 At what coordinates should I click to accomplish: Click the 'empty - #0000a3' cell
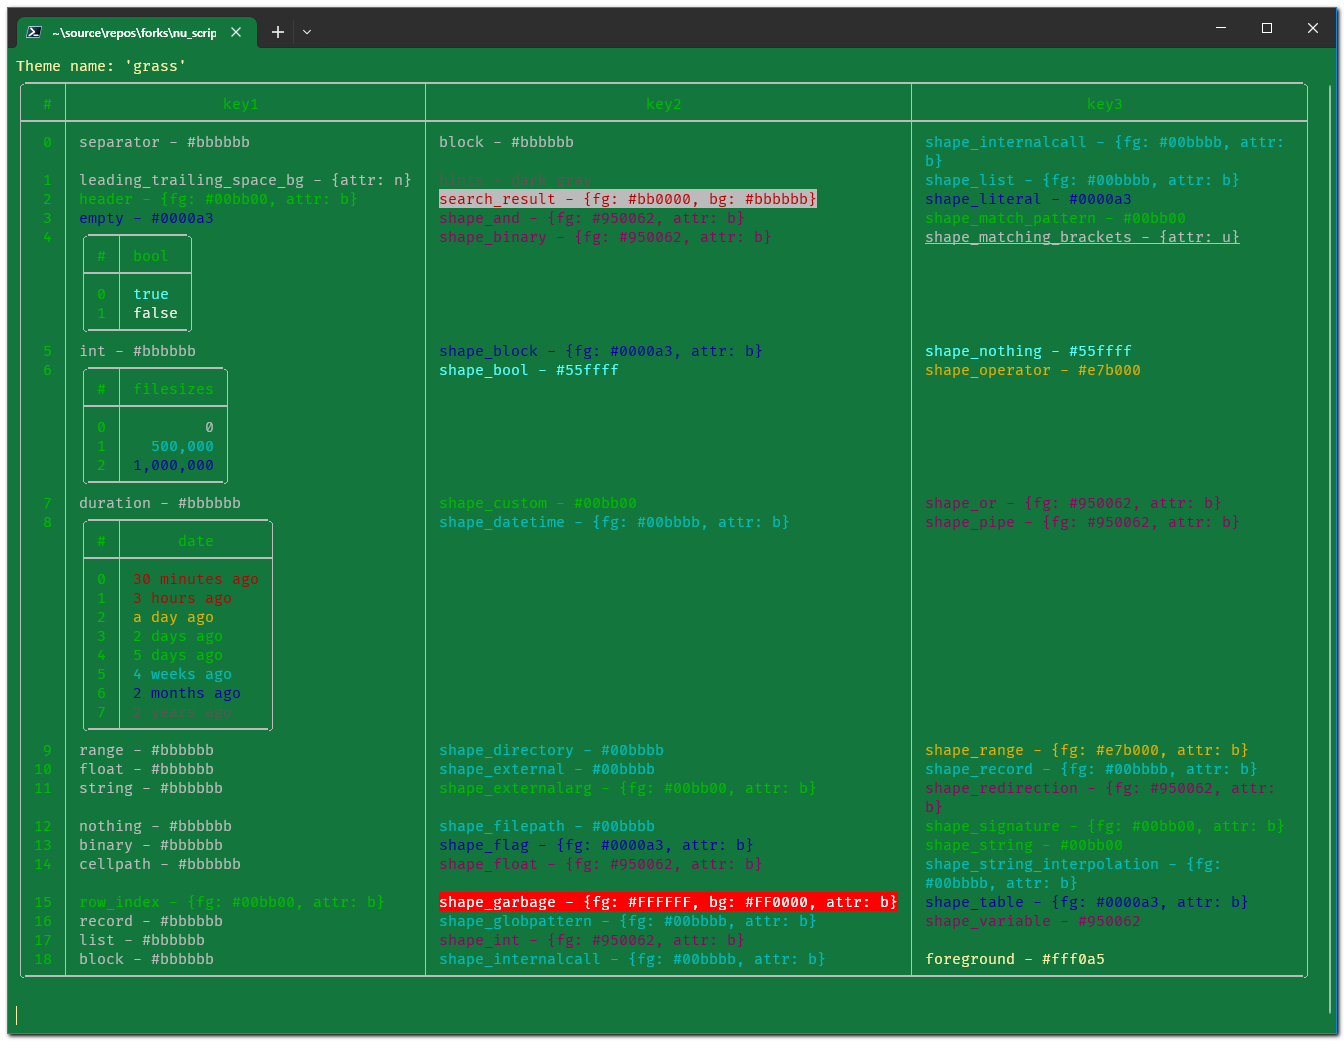[146, 218]
